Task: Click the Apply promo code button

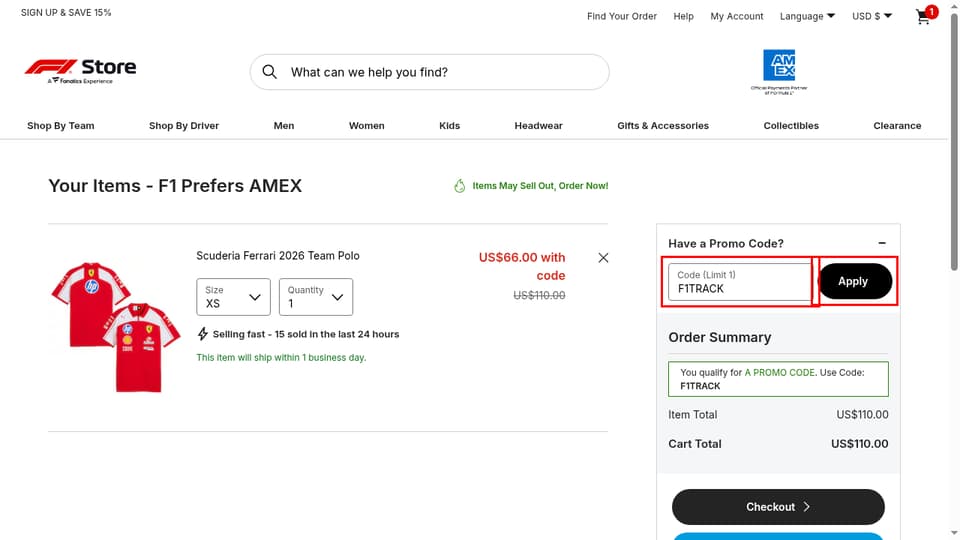Action: [855, 281]
